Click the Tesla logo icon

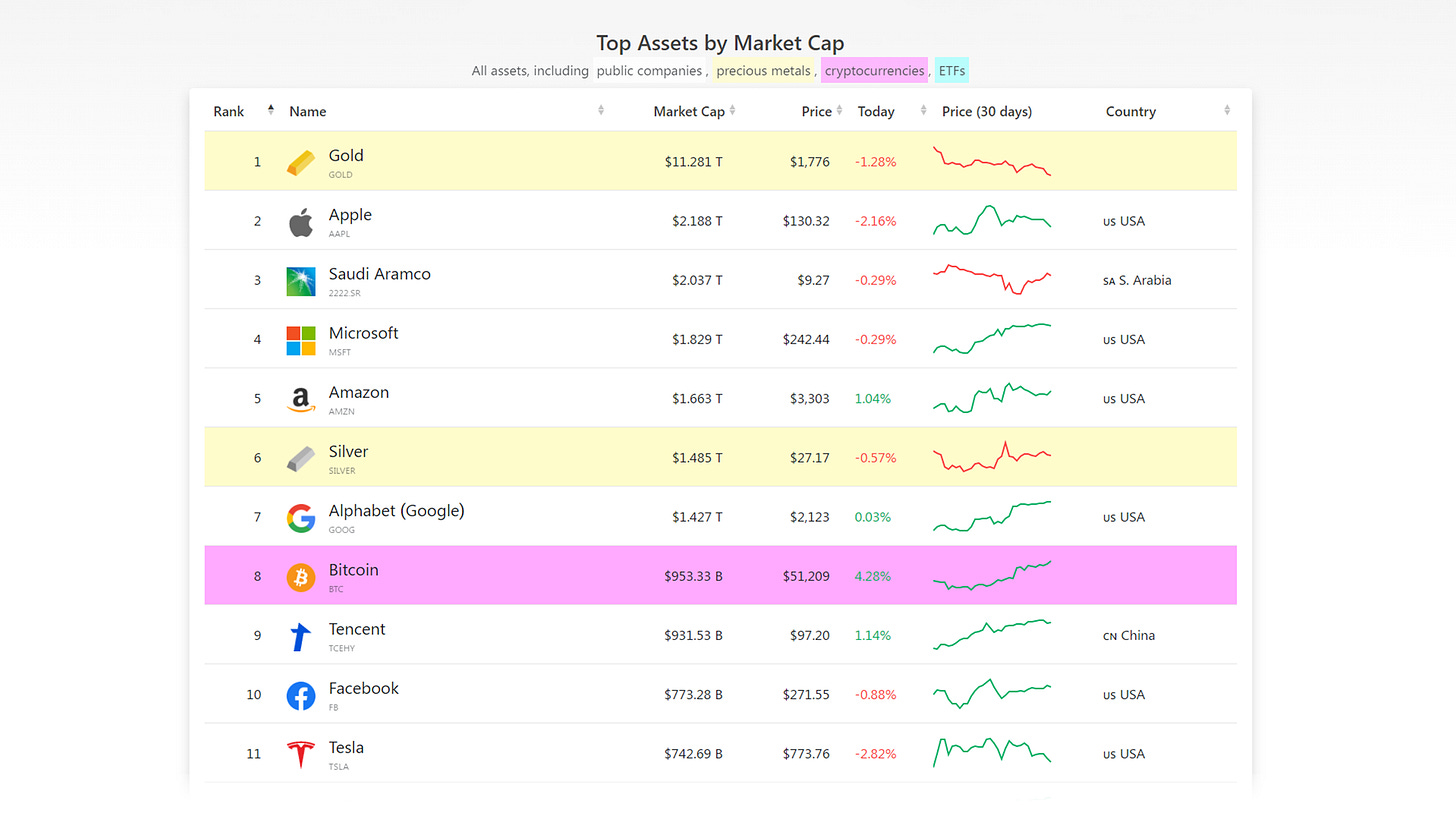[300, 754]
